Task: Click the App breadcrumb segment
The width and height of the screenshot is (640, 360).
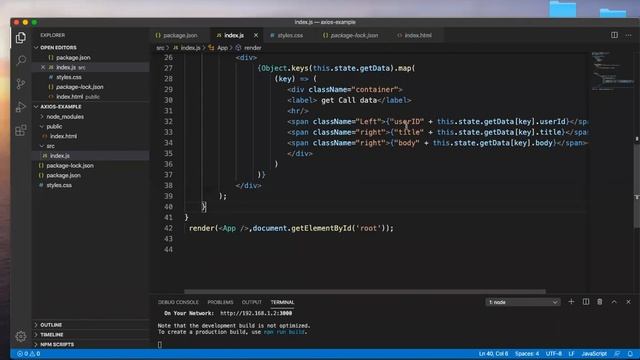Action: 222,48
